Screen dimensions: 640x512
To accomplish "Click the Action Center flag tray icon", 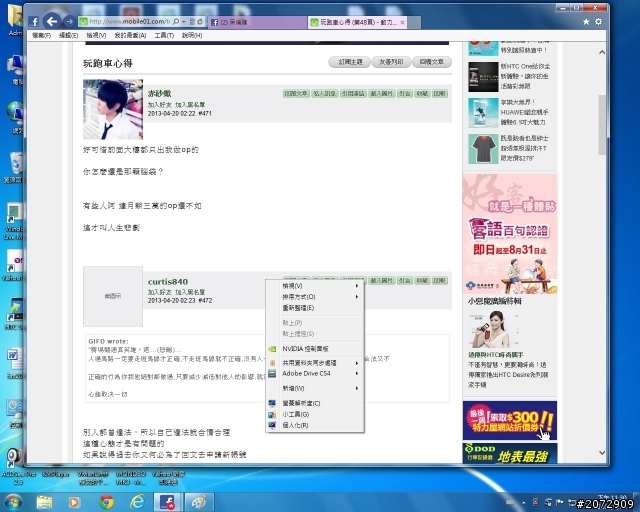I will [x=560, y=502].
